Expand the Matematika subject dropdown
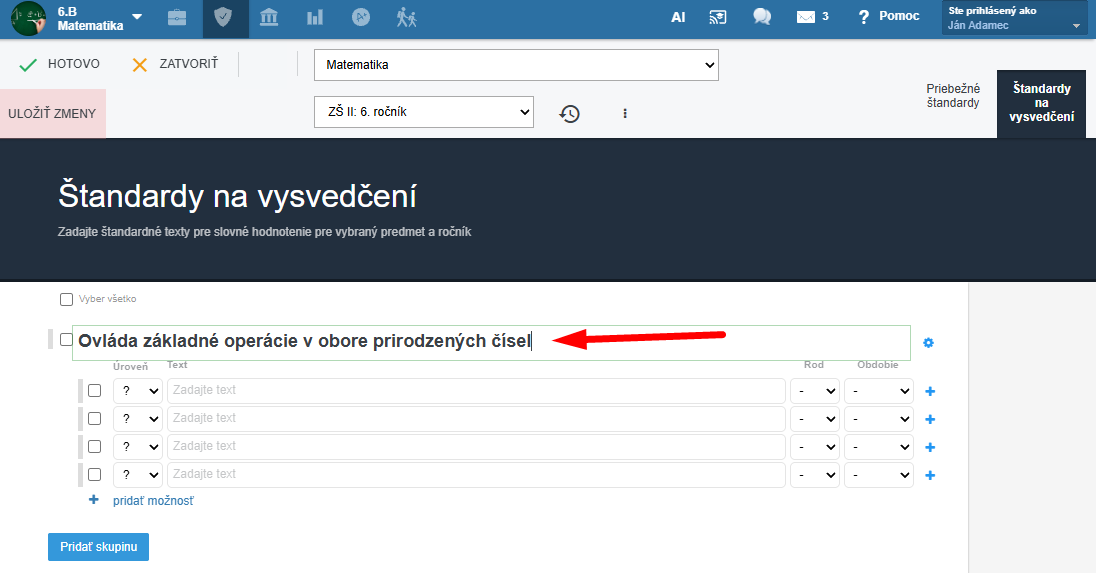1096x573 pixels. coord(517,65)
